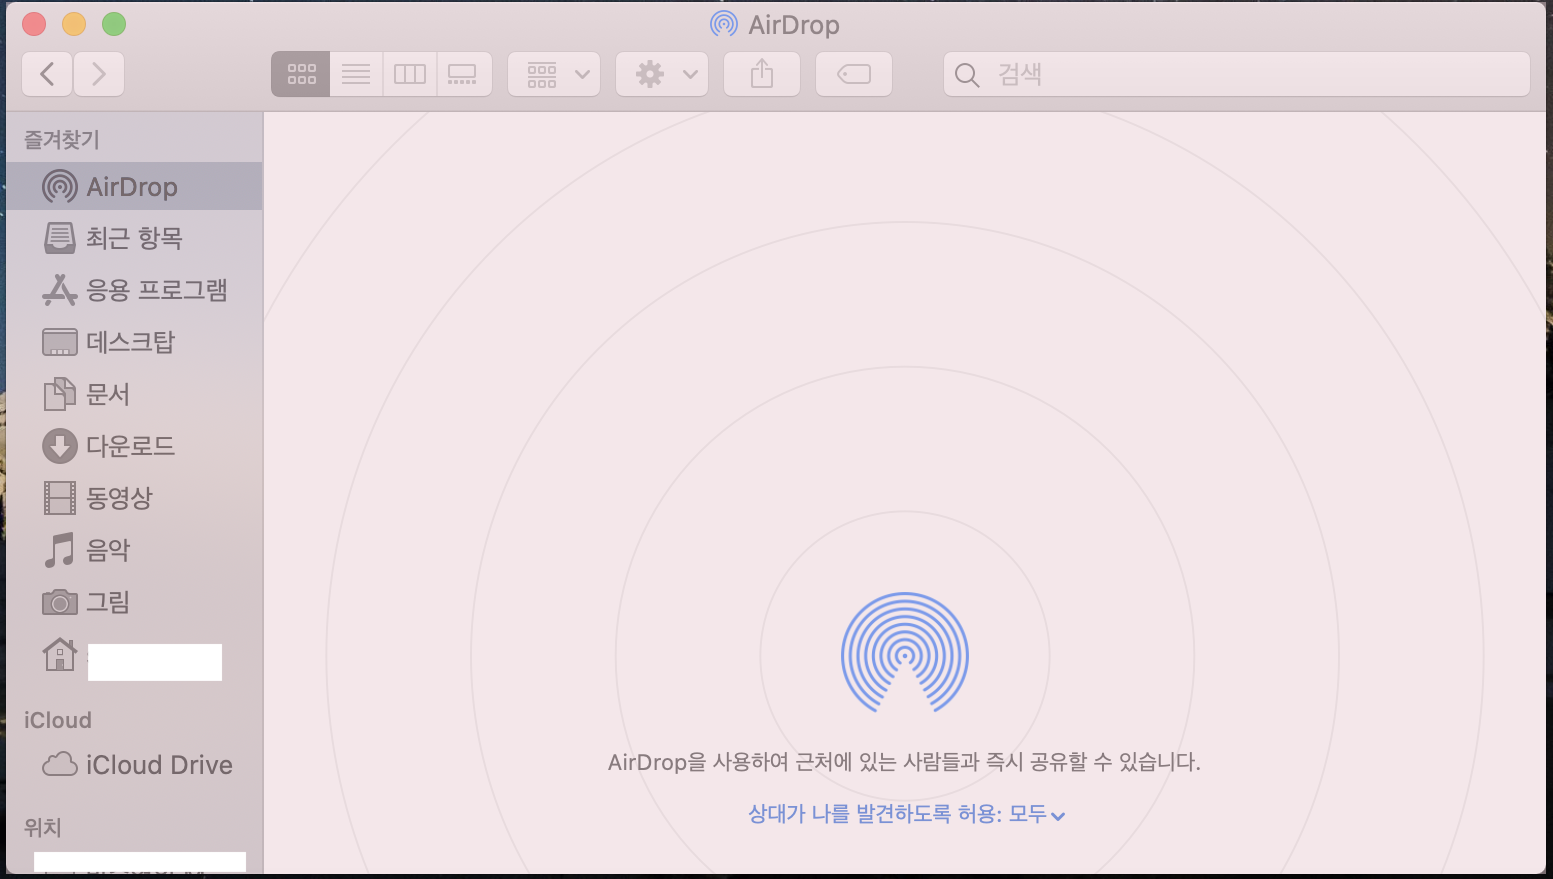Switch to icon view

[301, 74]
